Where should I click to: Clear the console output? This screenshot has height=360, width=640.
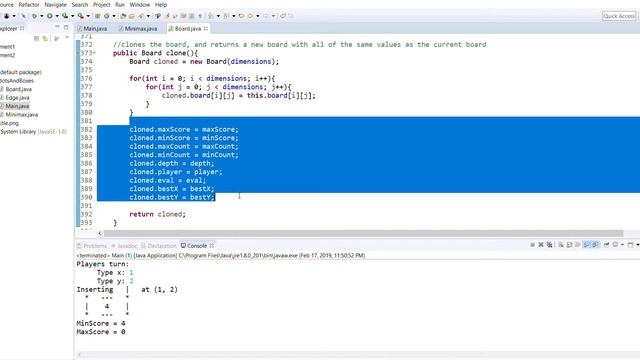click(x=561, y=245)
